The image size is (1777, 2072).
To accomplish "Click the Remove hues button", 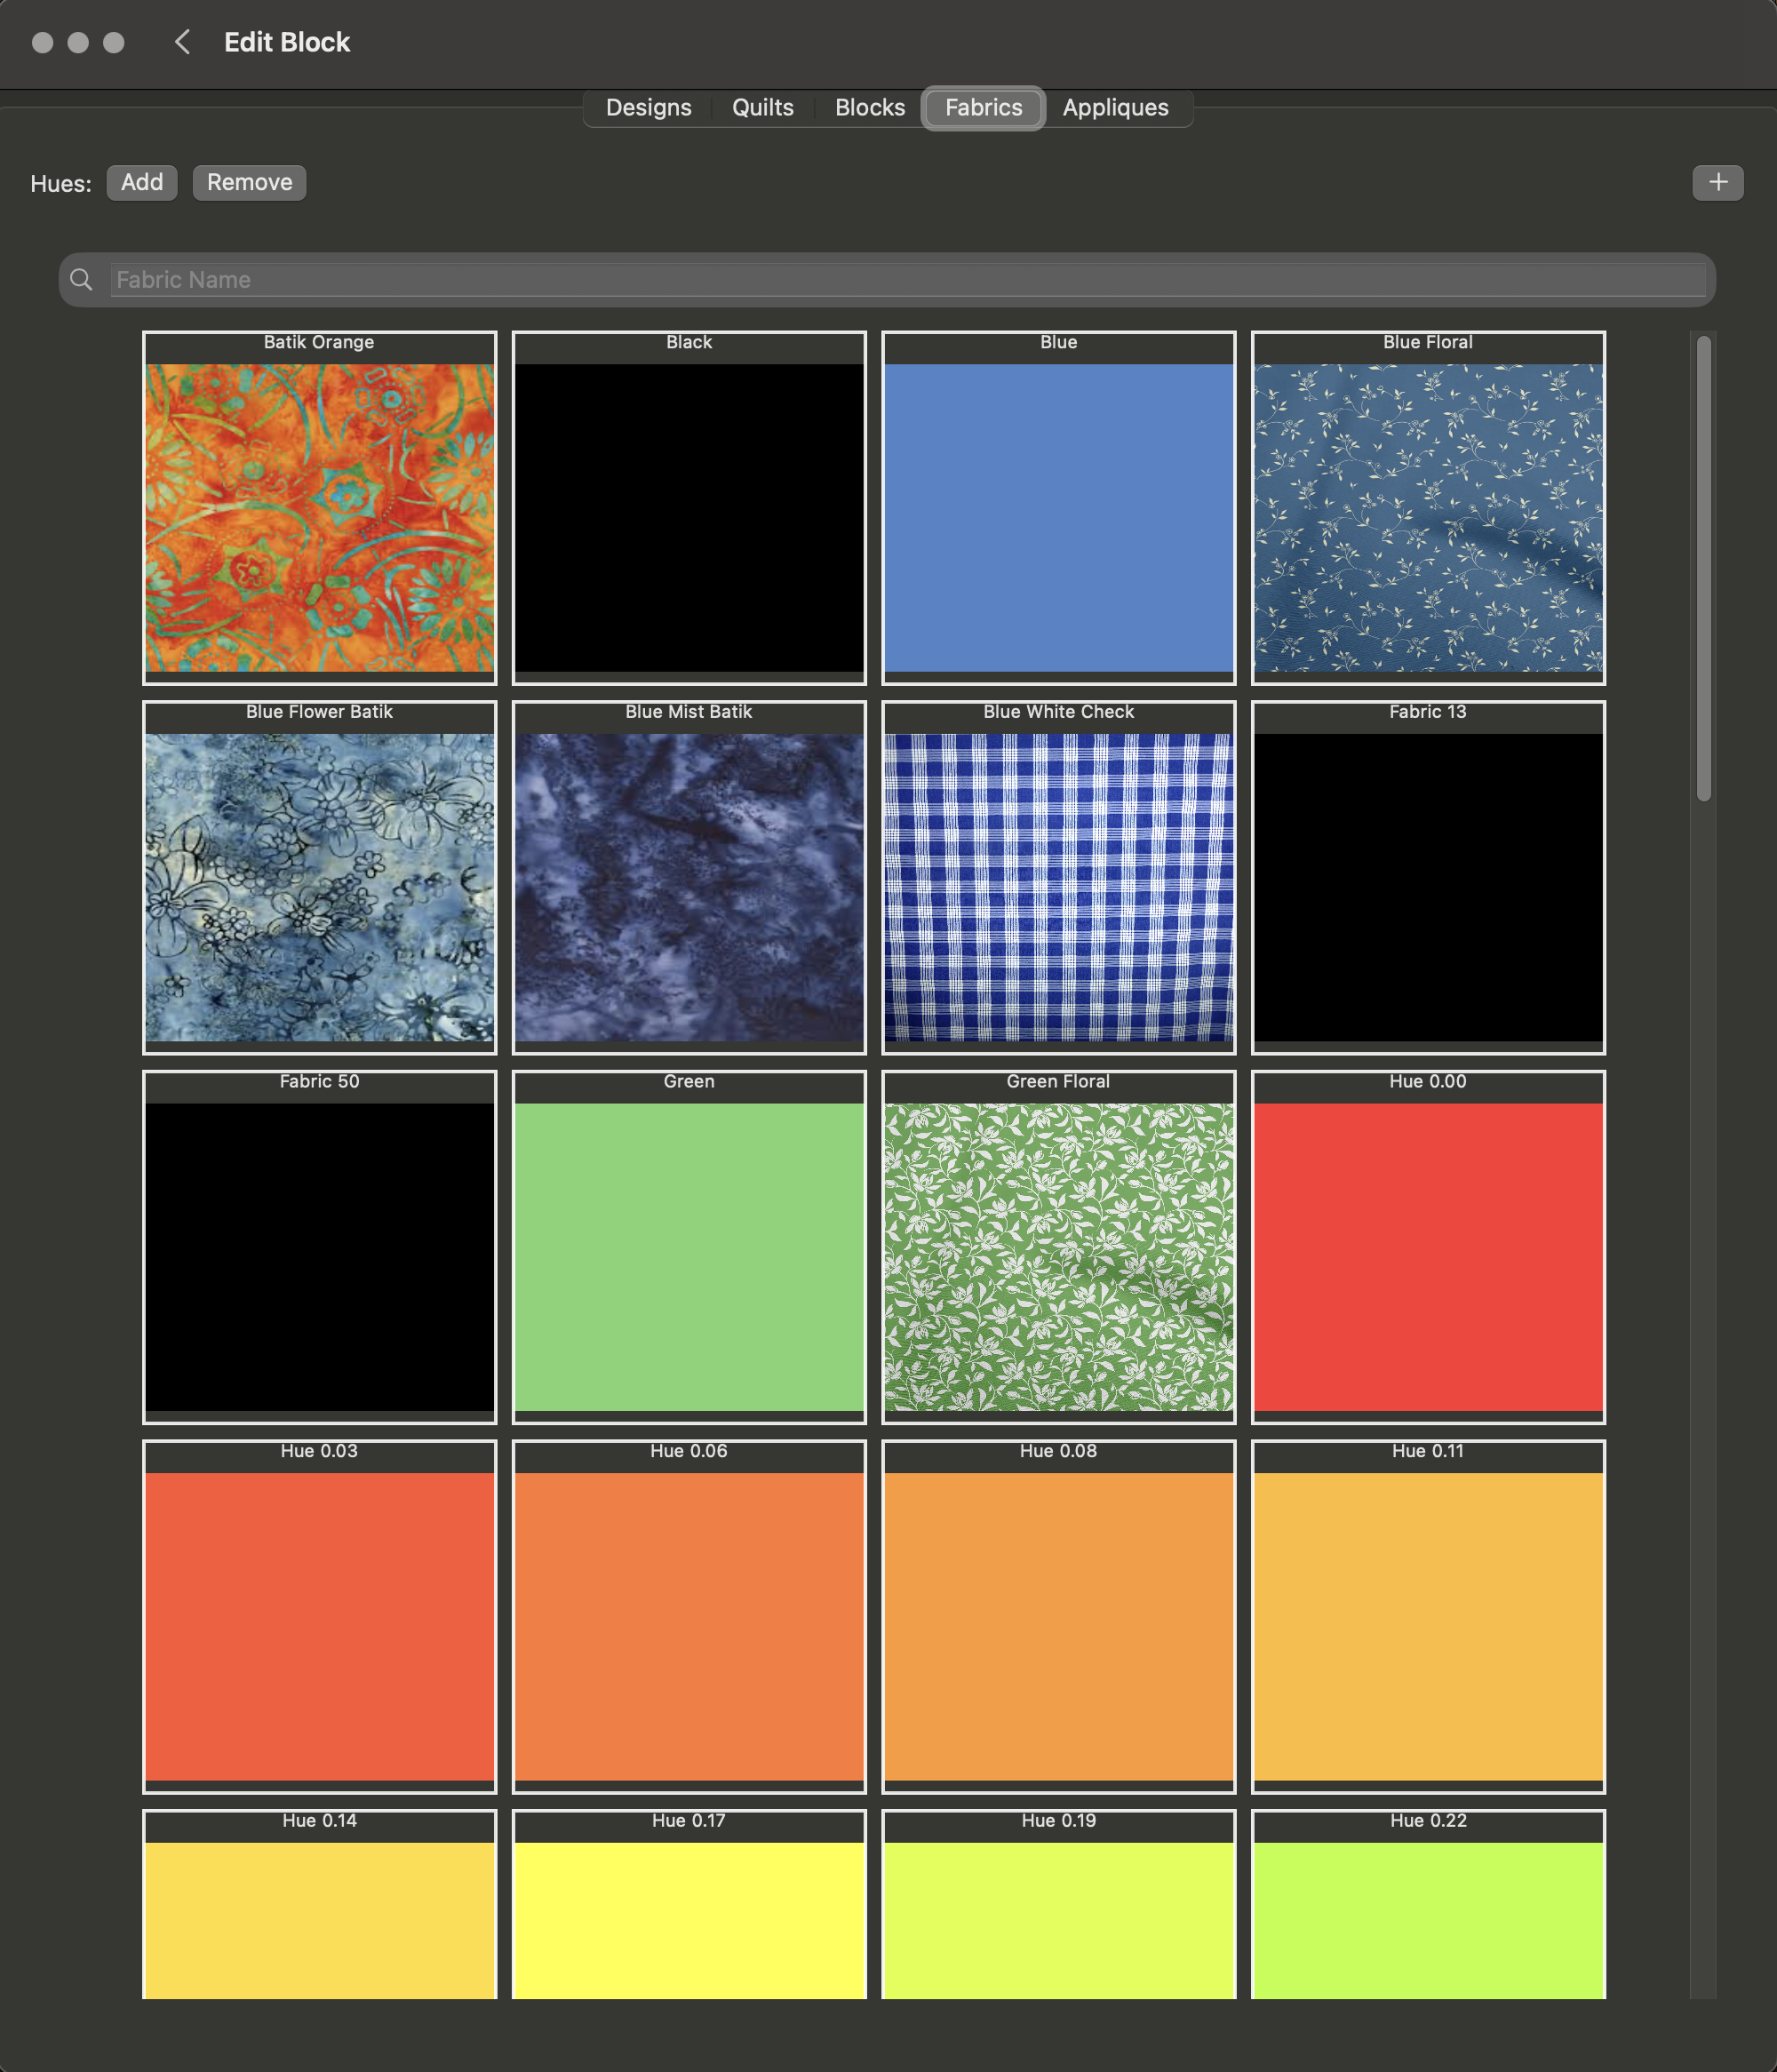I will [x=249, y=182].
